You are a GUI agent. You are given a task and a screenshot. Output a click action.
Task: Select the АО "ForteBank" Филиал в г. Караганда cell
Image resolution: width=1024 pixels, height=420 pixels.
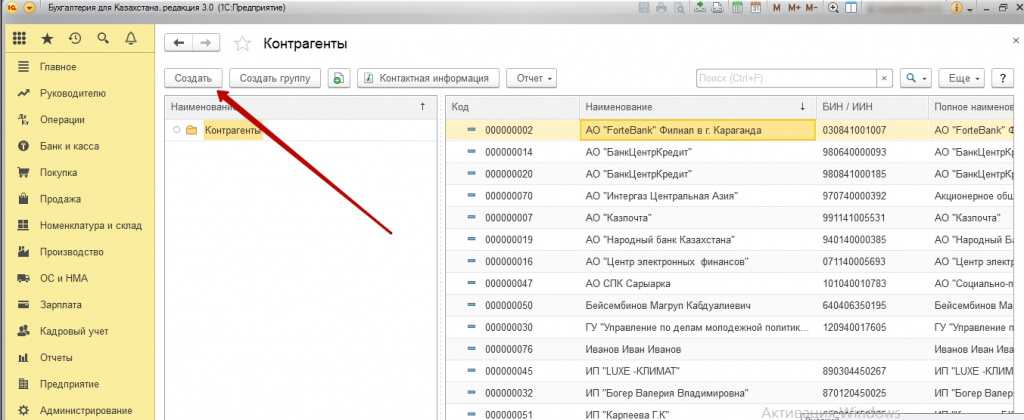(697, 130)
